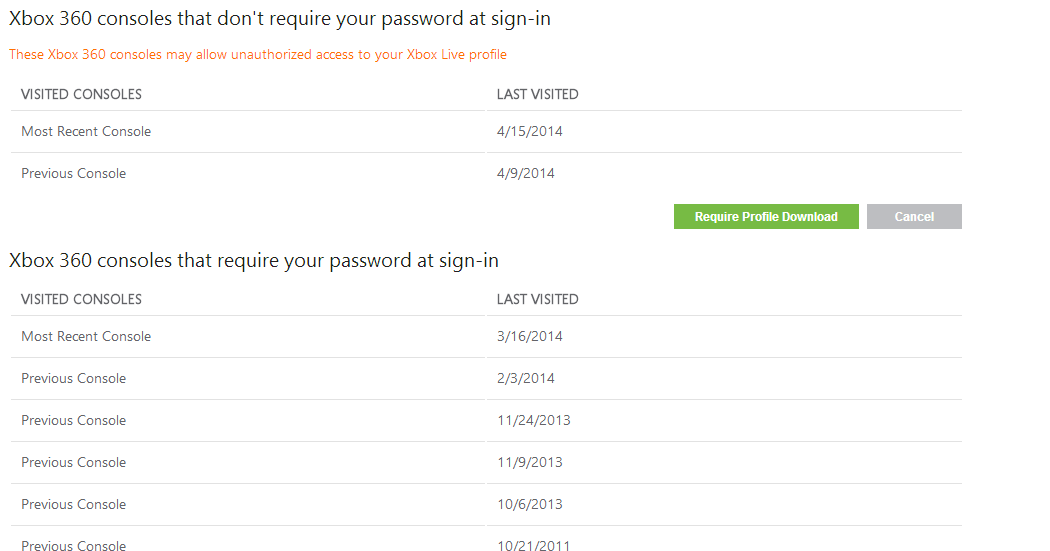Click the heading about consoles that don't require password
Image resolution: width=1050 pixels, height=551 pixels.
pyautogui.click(x=279, y=19)
